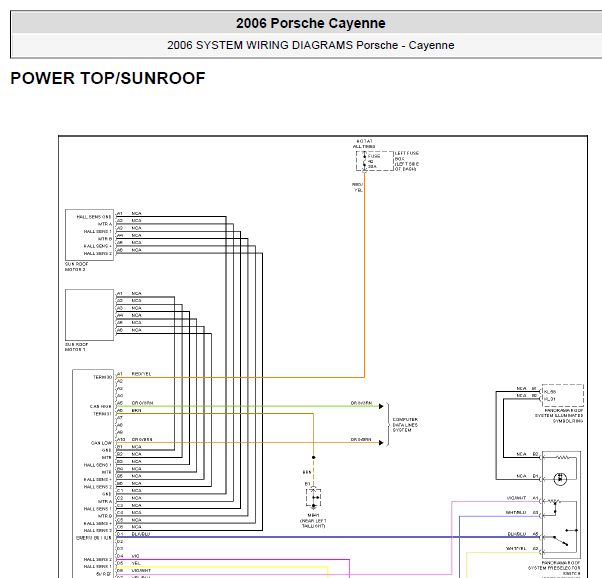Viewport: 602px width, 578px height.
Task: Click the "VIO" wire label at pin D4
Action: (135, 556)
